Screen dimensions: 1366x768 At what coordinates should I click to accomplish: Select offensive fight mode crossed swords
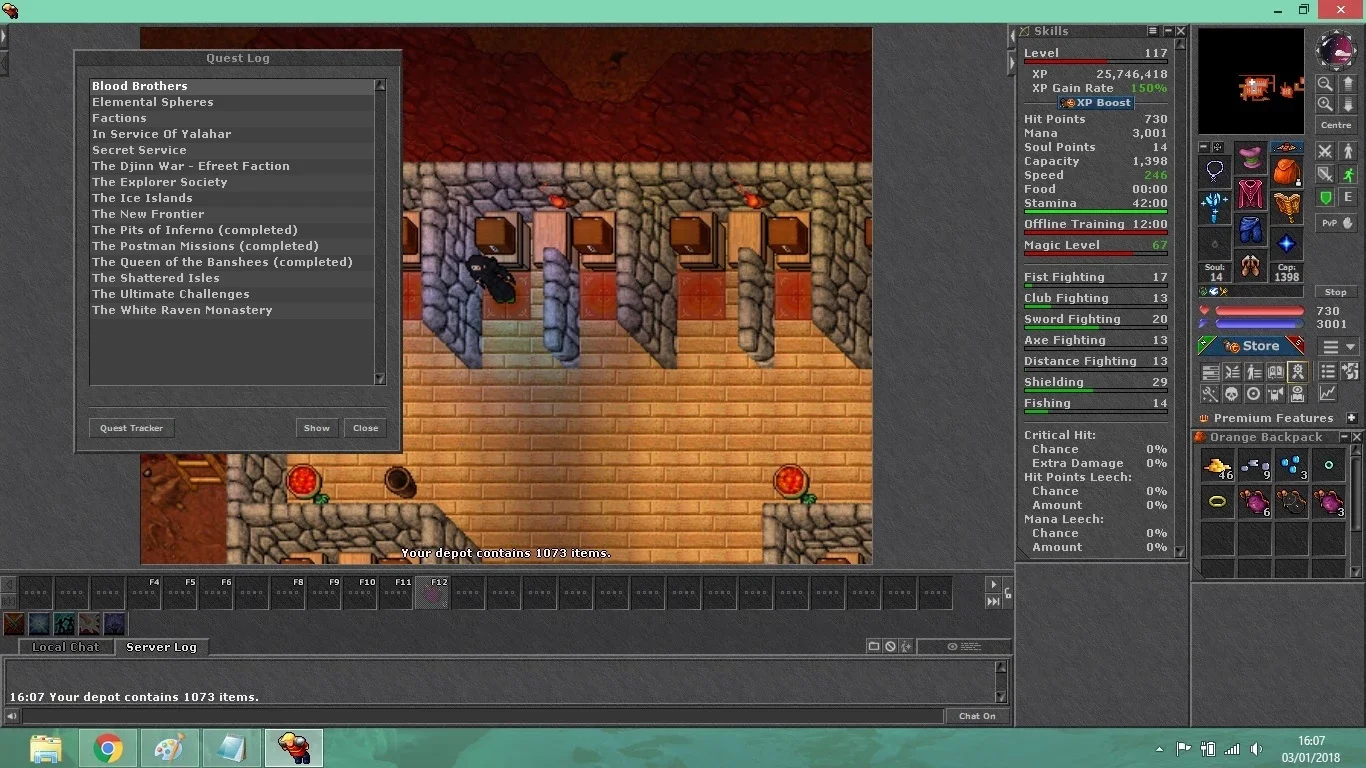coord(1325,151)
